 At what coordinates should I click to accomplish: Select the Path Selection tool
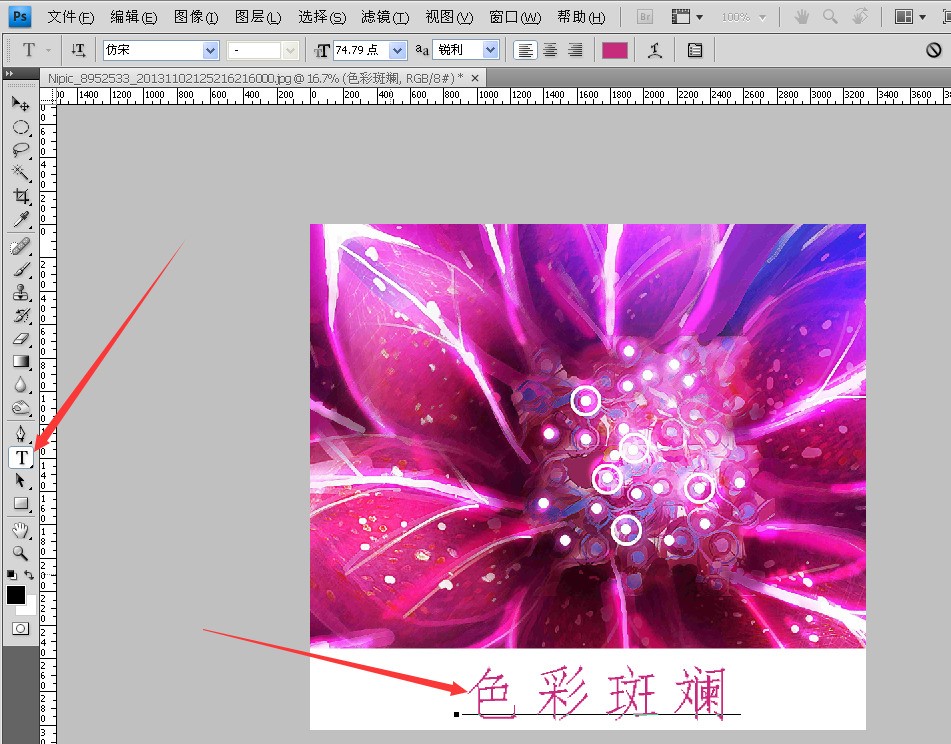tap(21, 481)
